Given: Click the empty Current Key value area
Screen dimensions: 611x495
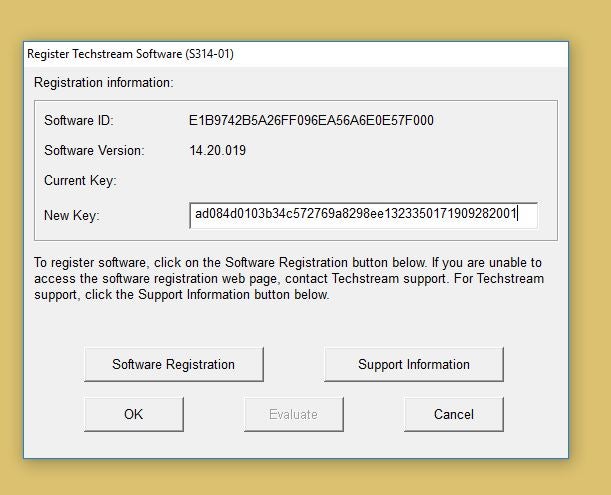Looking at the screenshot, I should [x=300, y=181].
